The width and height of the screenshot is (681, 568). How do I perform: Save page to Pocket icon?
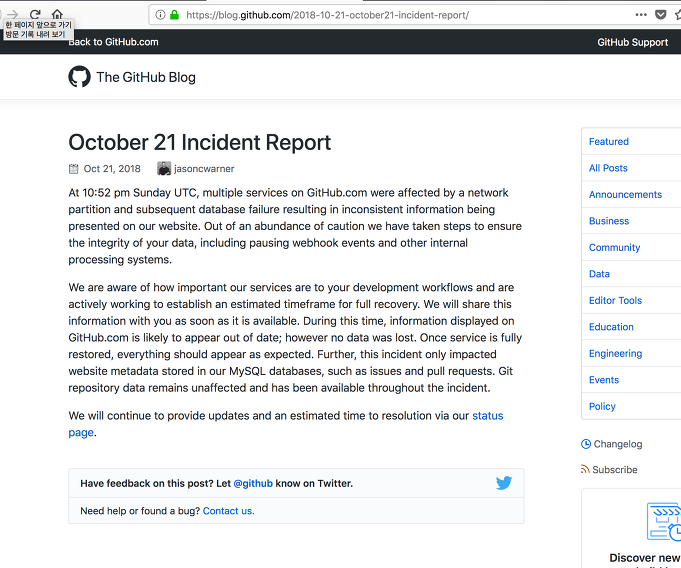point(661,15)
